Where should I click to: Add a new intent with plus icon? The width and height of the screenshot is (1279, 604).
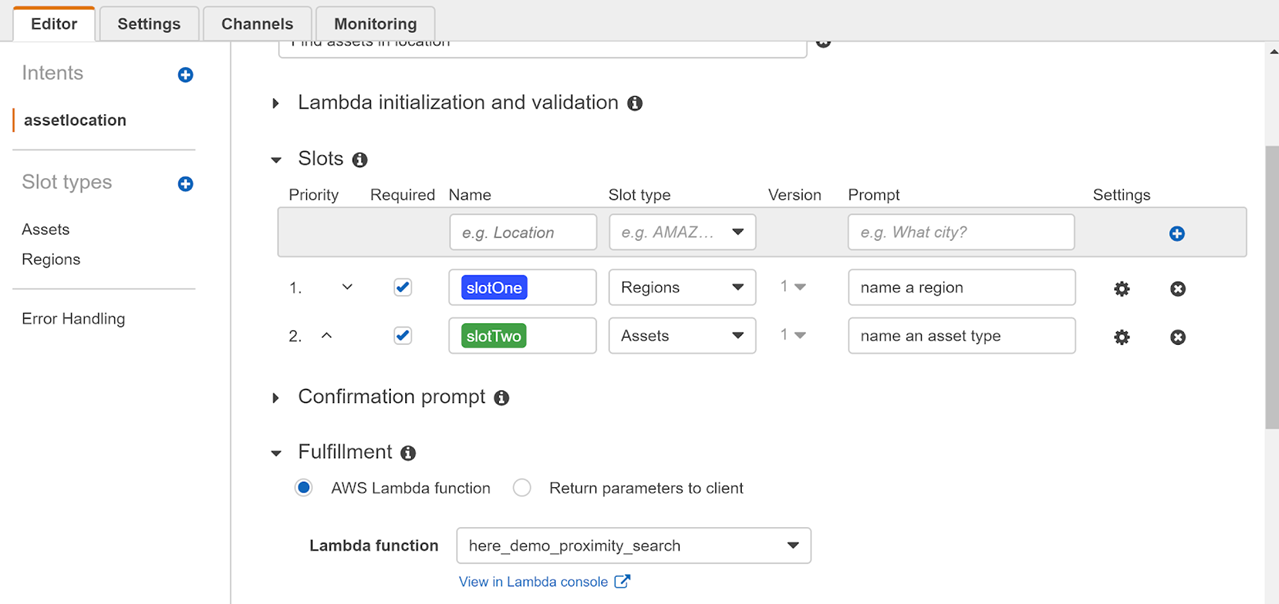pos(185,75)
